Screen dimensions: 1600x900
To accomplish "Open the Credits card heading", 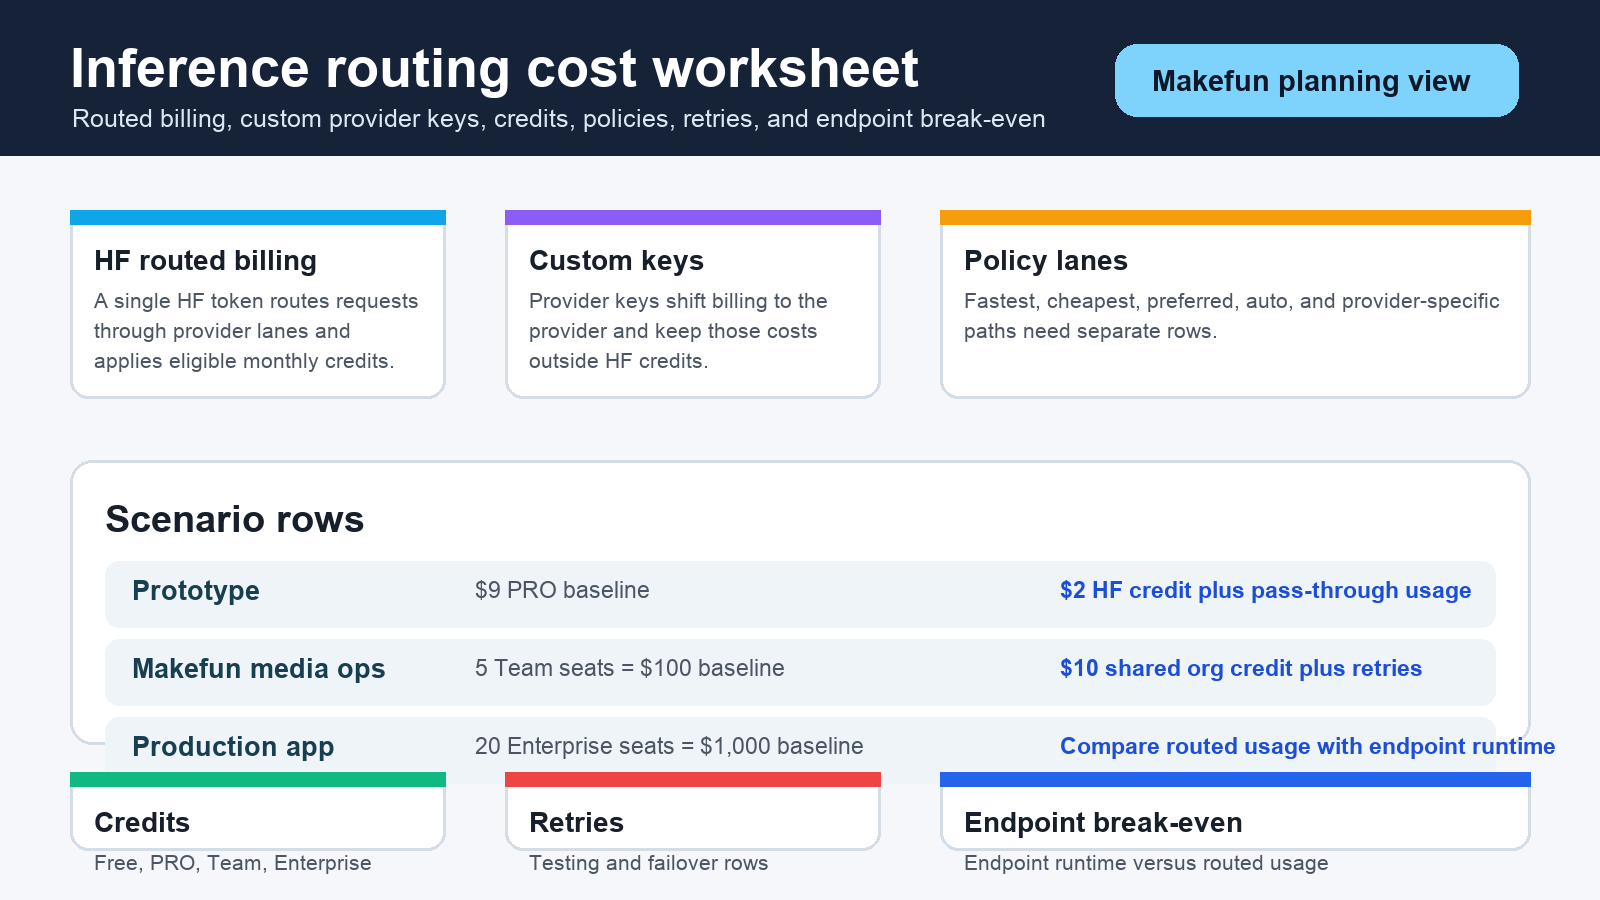I will [x=142, y=822].
